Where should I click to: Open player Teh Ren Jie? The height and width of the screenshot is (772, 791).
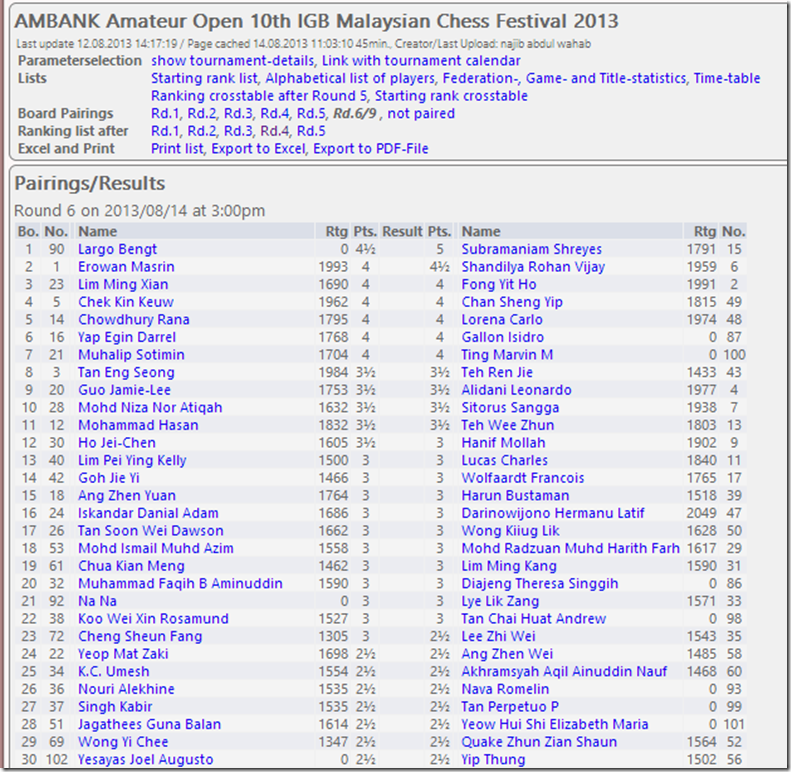(x=497, y=373)
